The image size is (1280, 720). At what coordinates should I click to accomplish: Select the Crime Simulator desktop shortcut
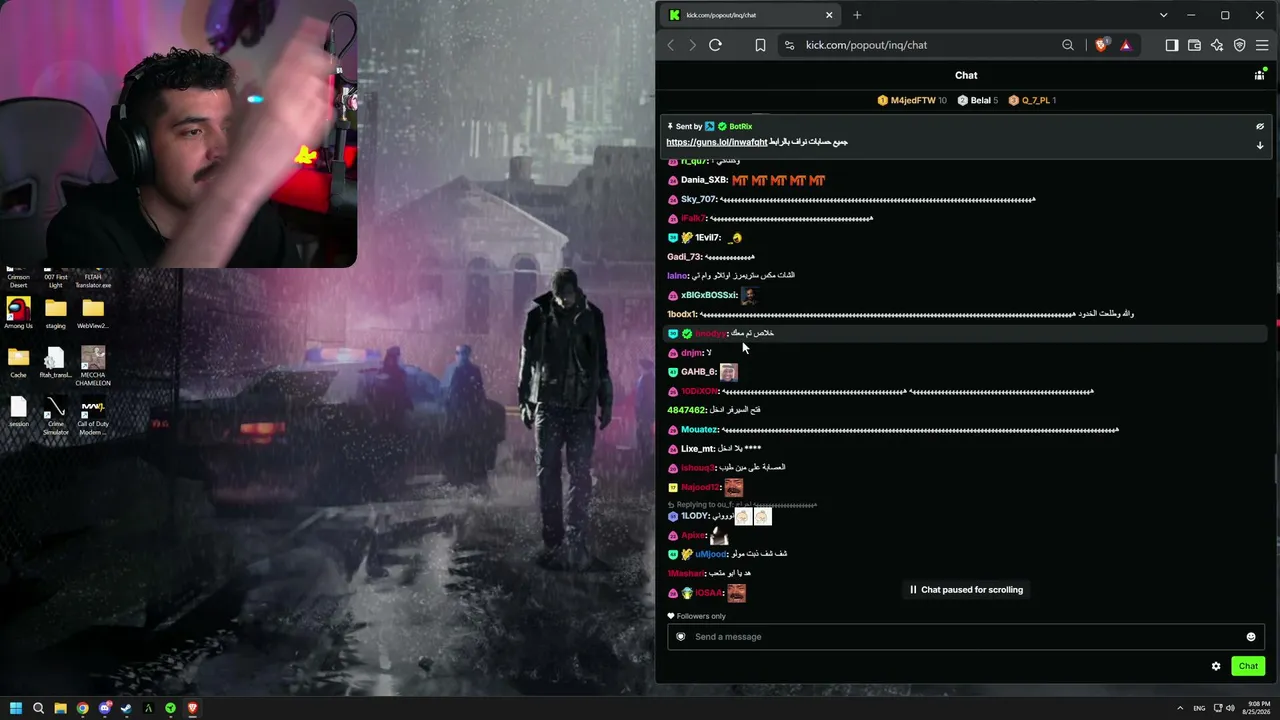[56, 415]
